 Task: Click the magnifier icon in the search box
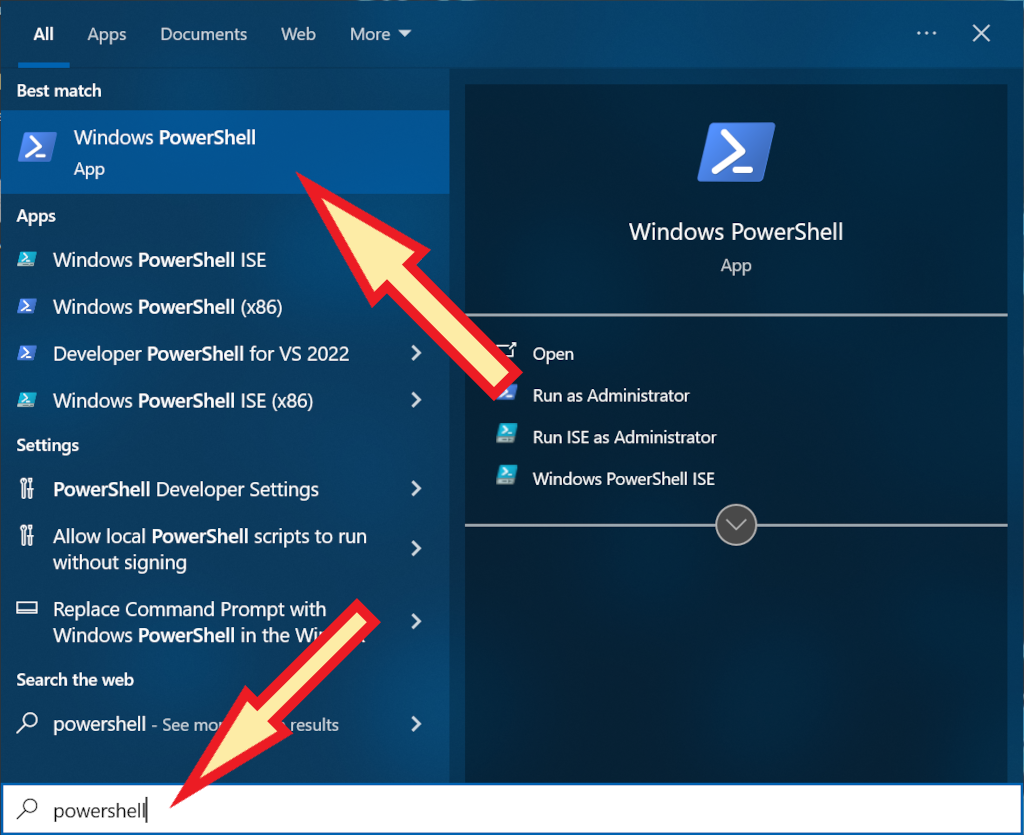point(27,809)
